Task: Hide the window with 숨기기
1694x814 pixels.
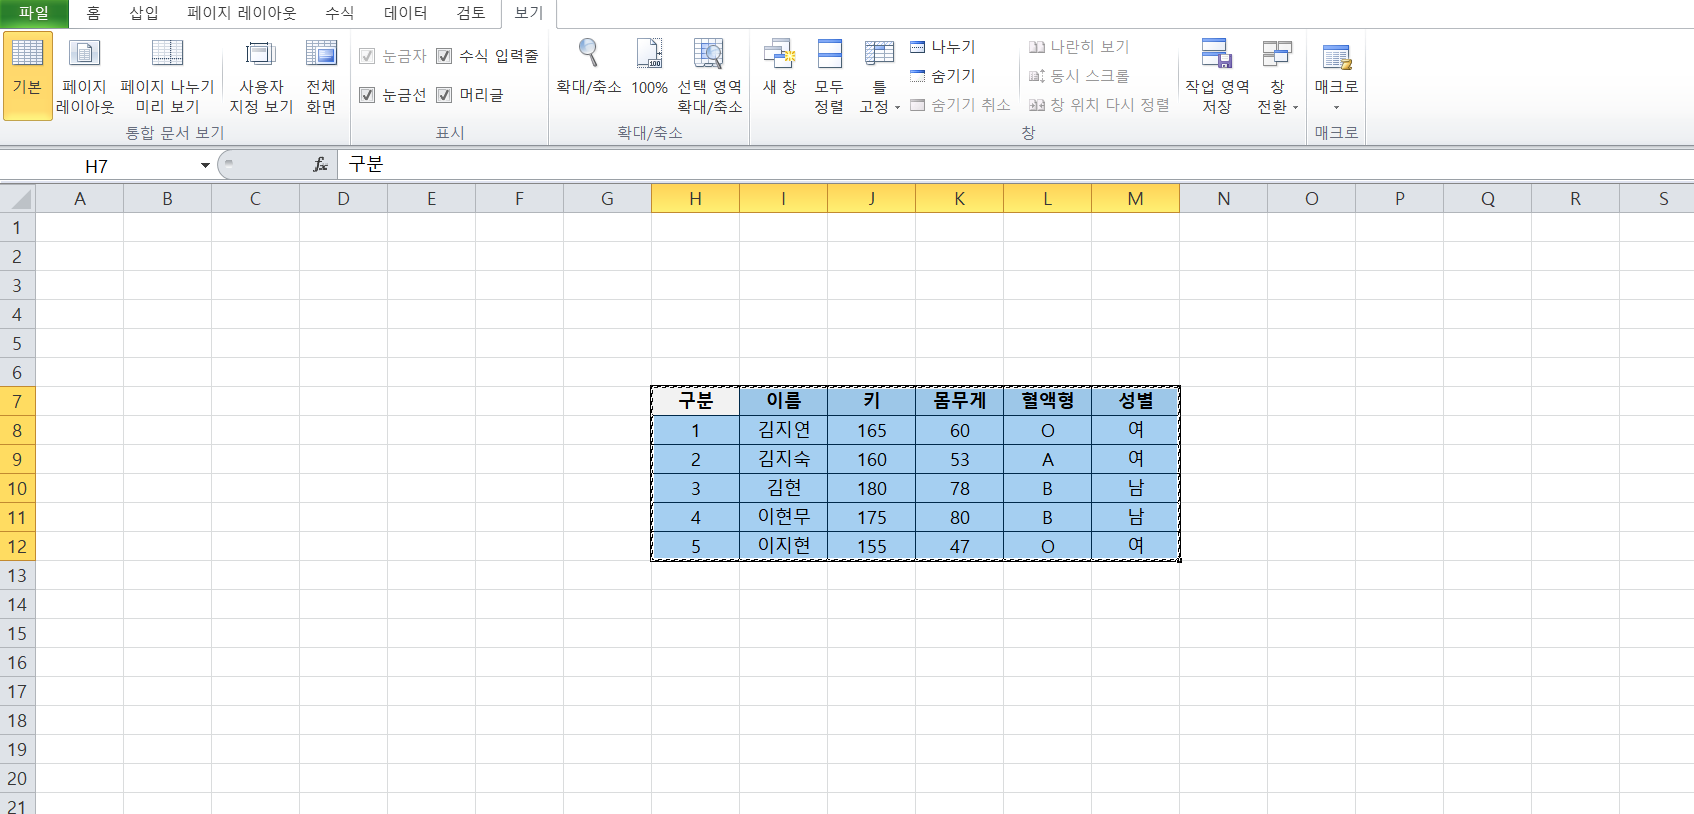Action: point(943,76)
